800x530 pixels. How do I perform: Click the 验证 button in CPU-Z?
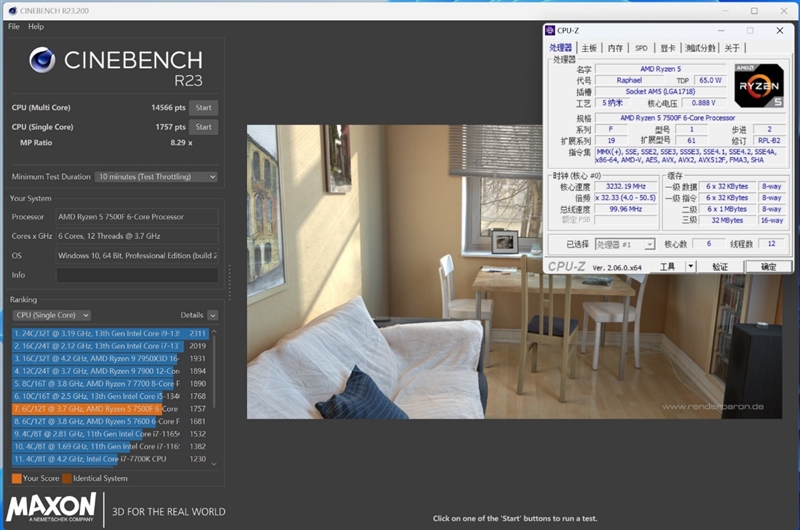tap(720, 266)
